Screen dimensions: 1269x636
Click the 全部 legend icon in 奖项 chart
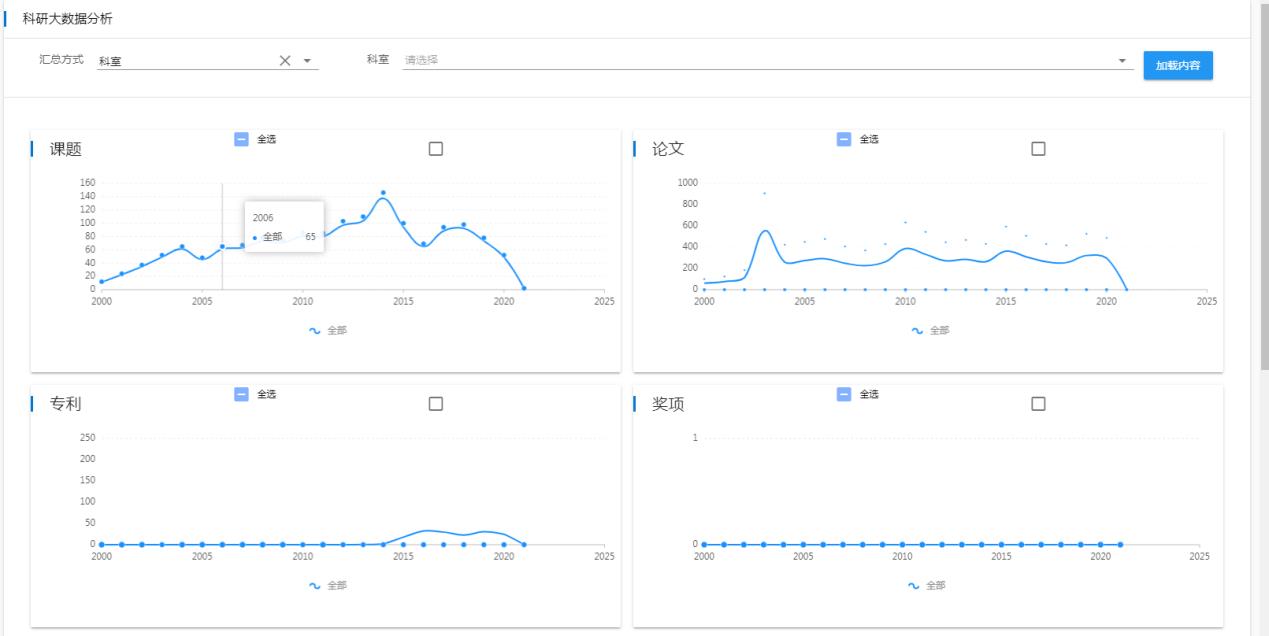[913, 586]
